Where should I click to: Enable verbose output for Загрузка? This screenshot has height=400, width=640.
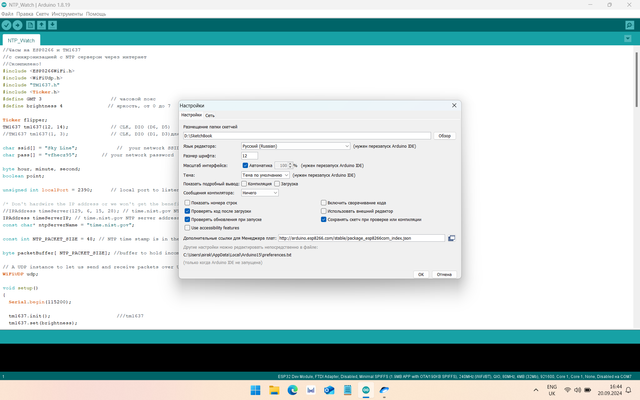tap(277, 184)
